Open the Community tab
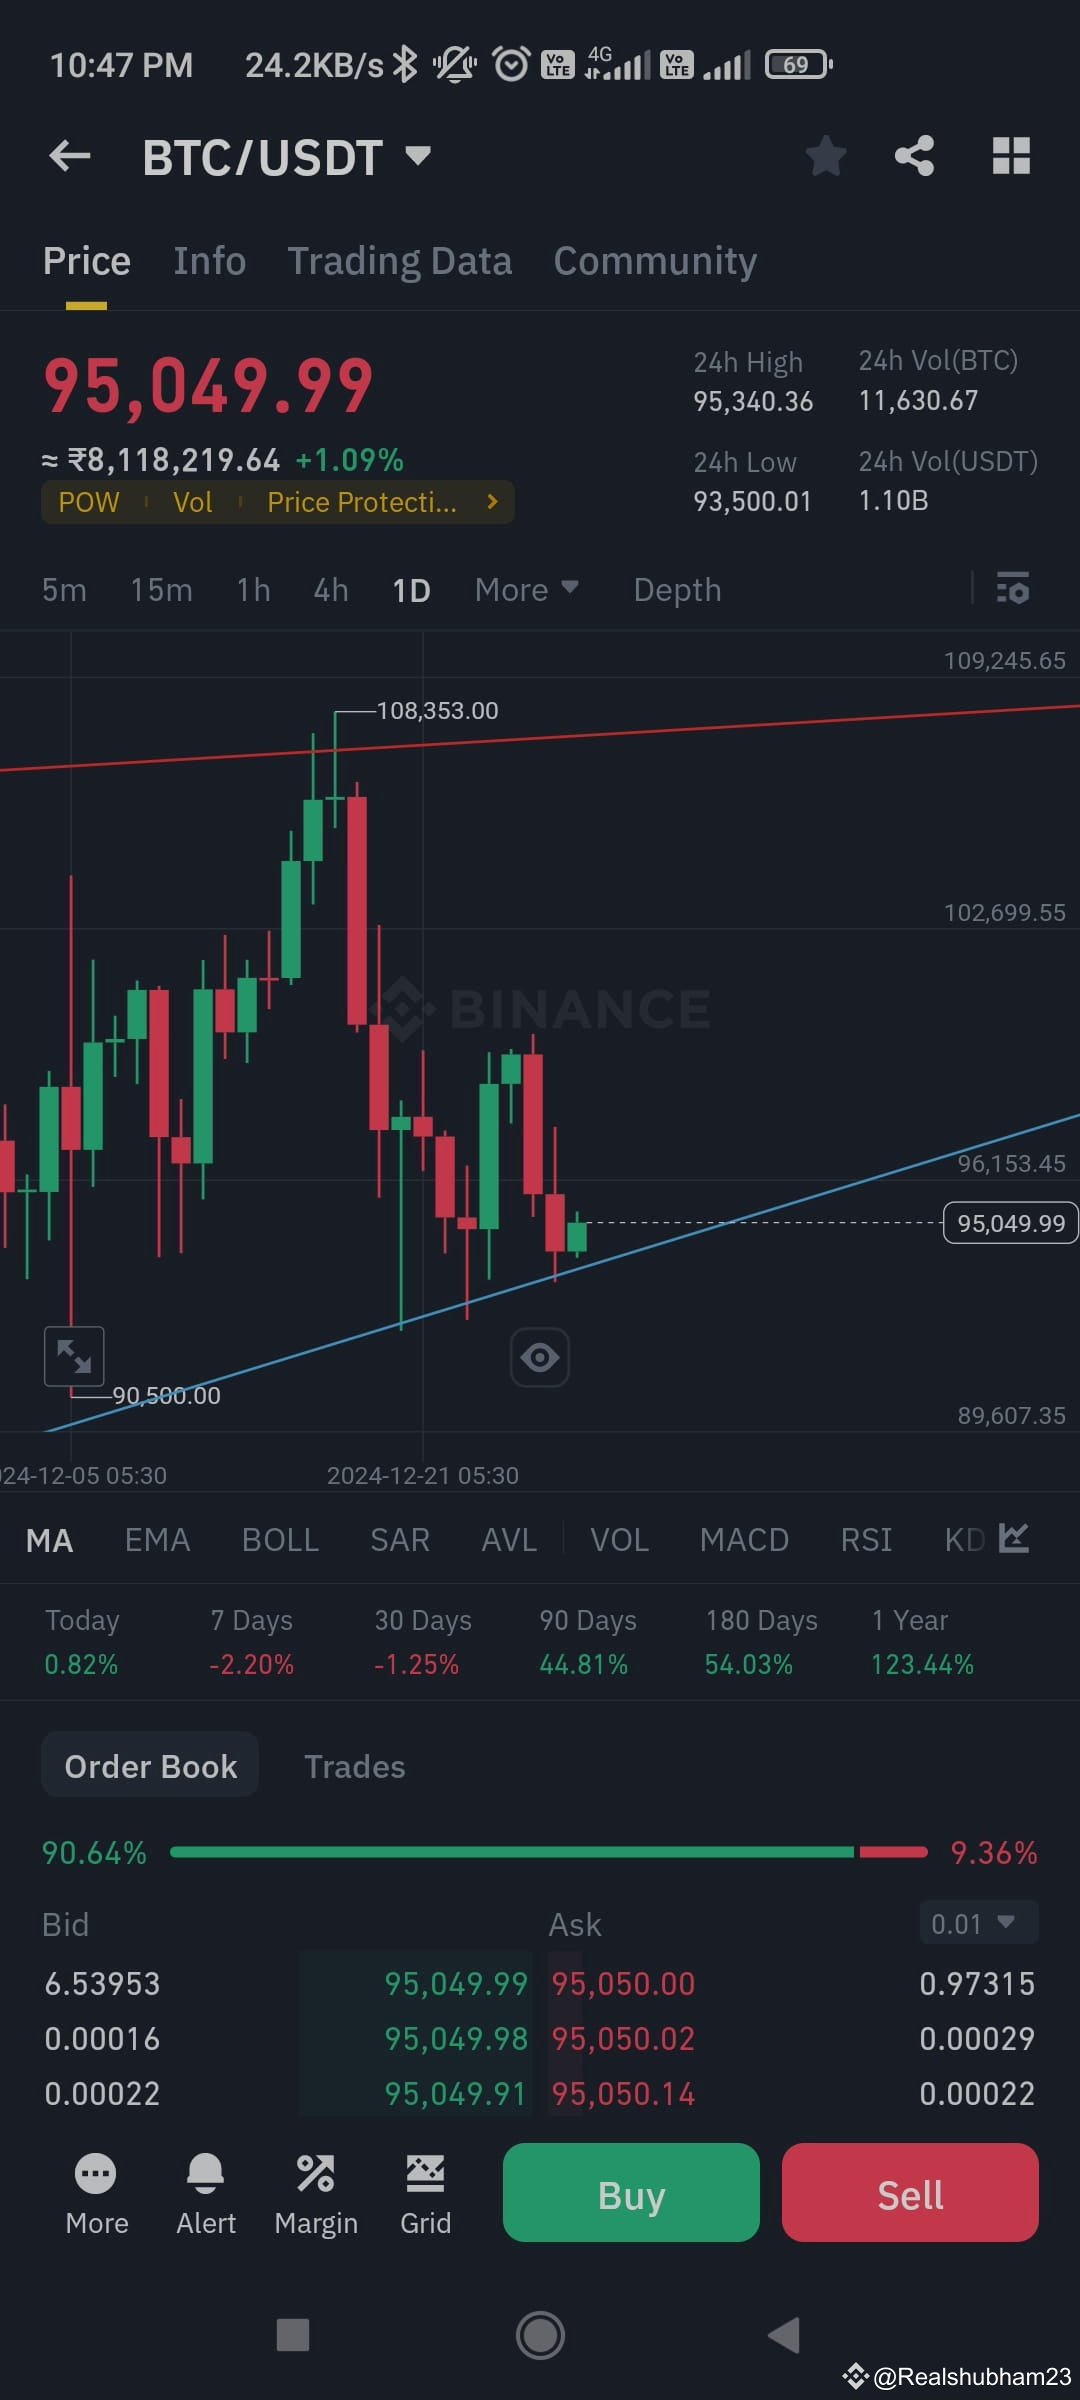This screenshot has height=2400, width=1080. tap(655, 261)
